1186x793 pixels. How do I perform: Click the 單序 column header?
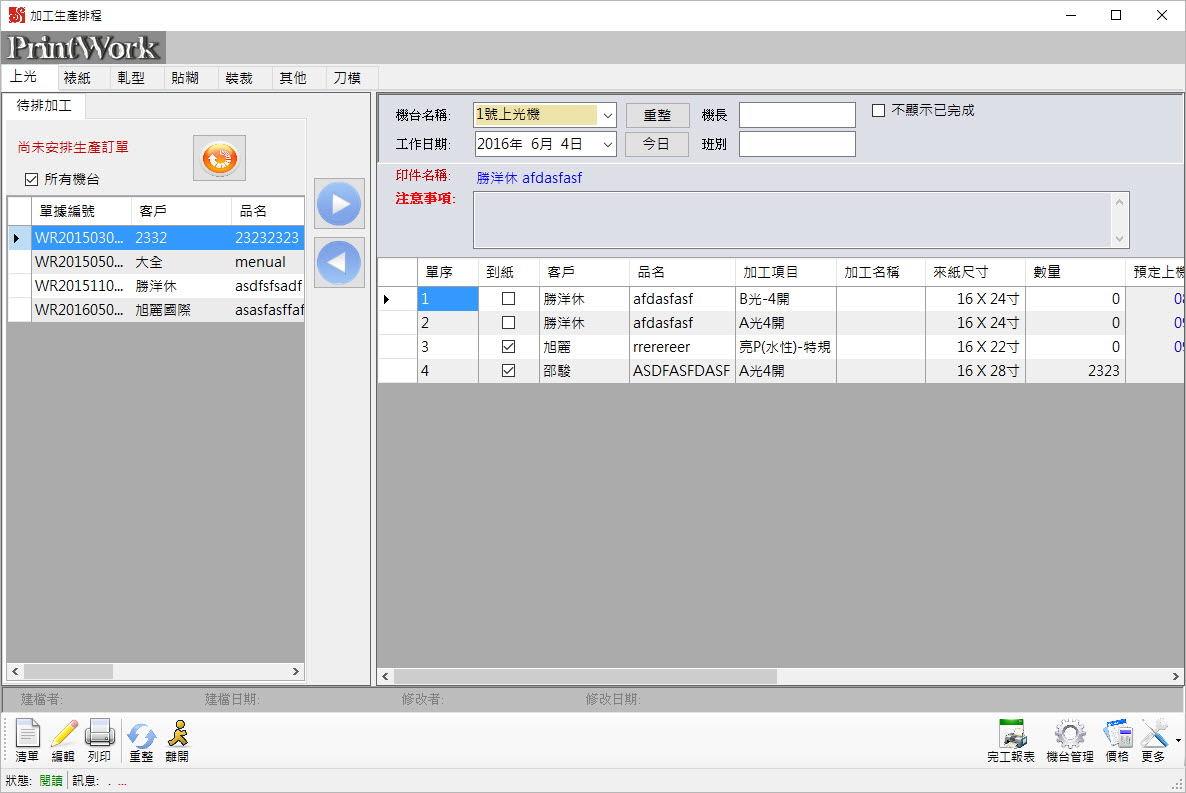448,272
